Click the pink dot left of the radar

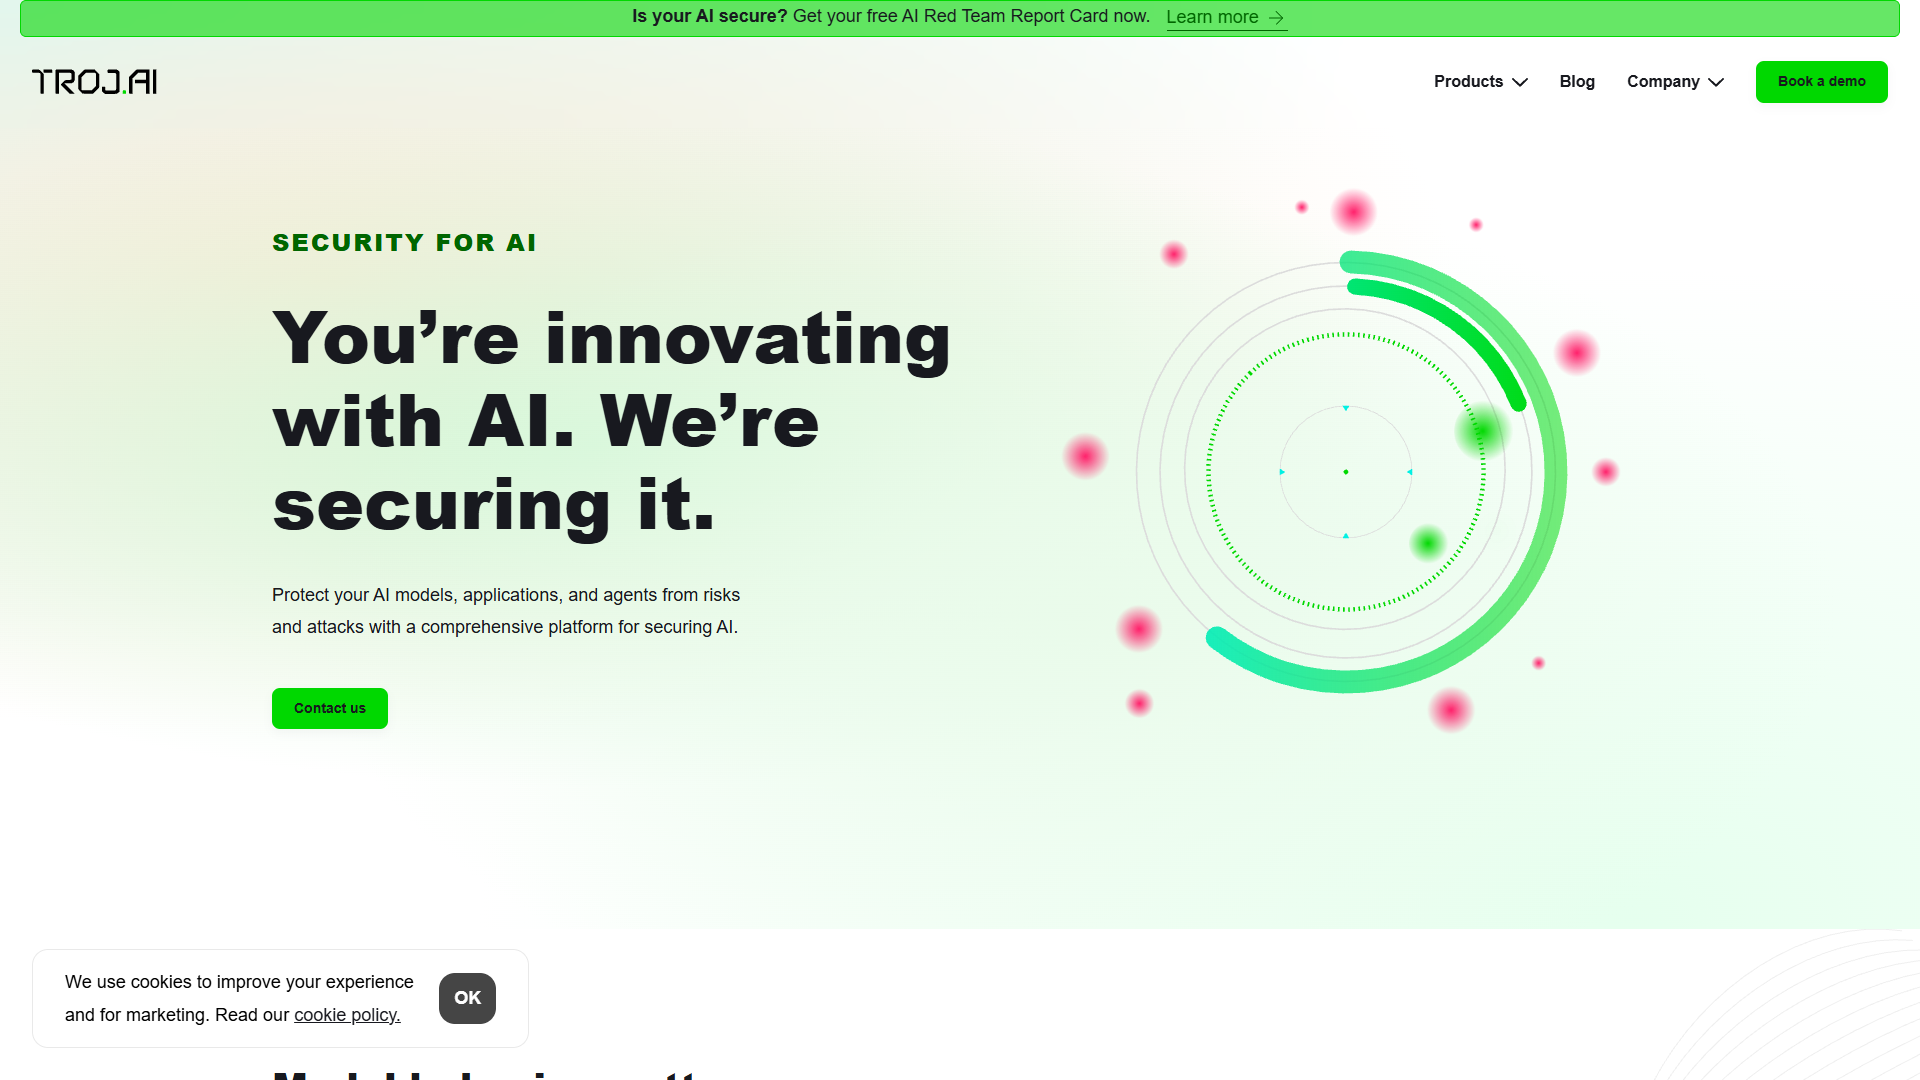click(x=1085, y=456)
